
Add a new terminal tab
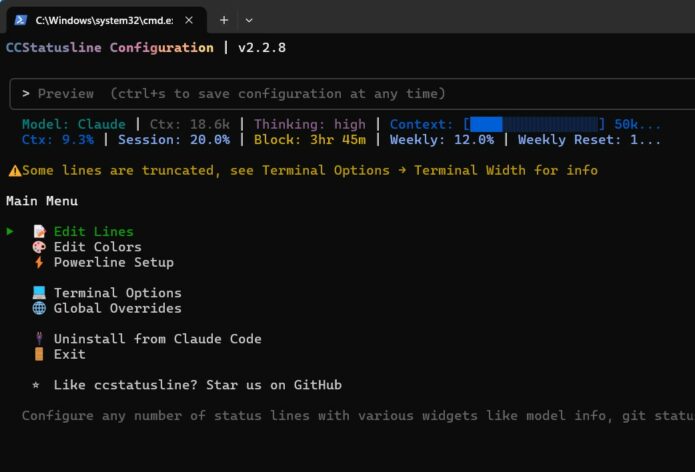[223, 19]
